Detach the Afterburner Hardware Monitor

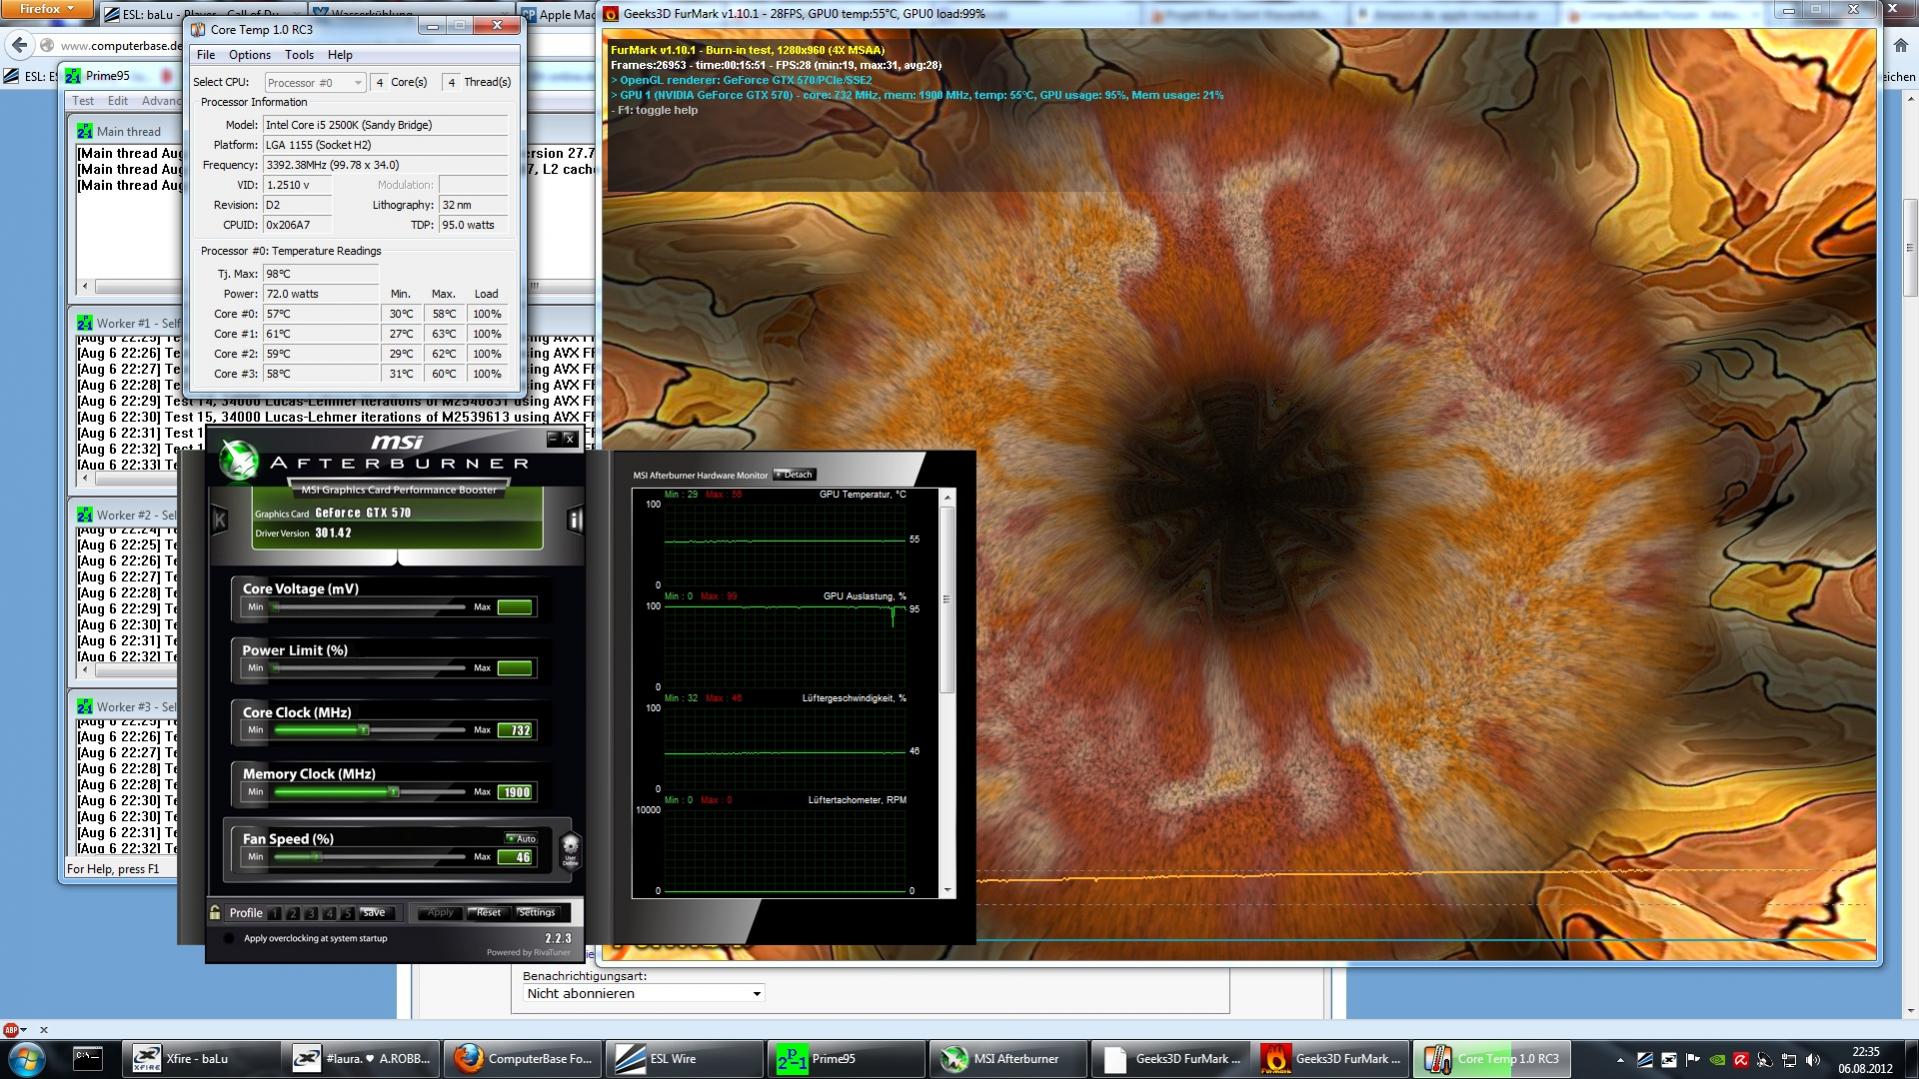click(x=795, y=475)
